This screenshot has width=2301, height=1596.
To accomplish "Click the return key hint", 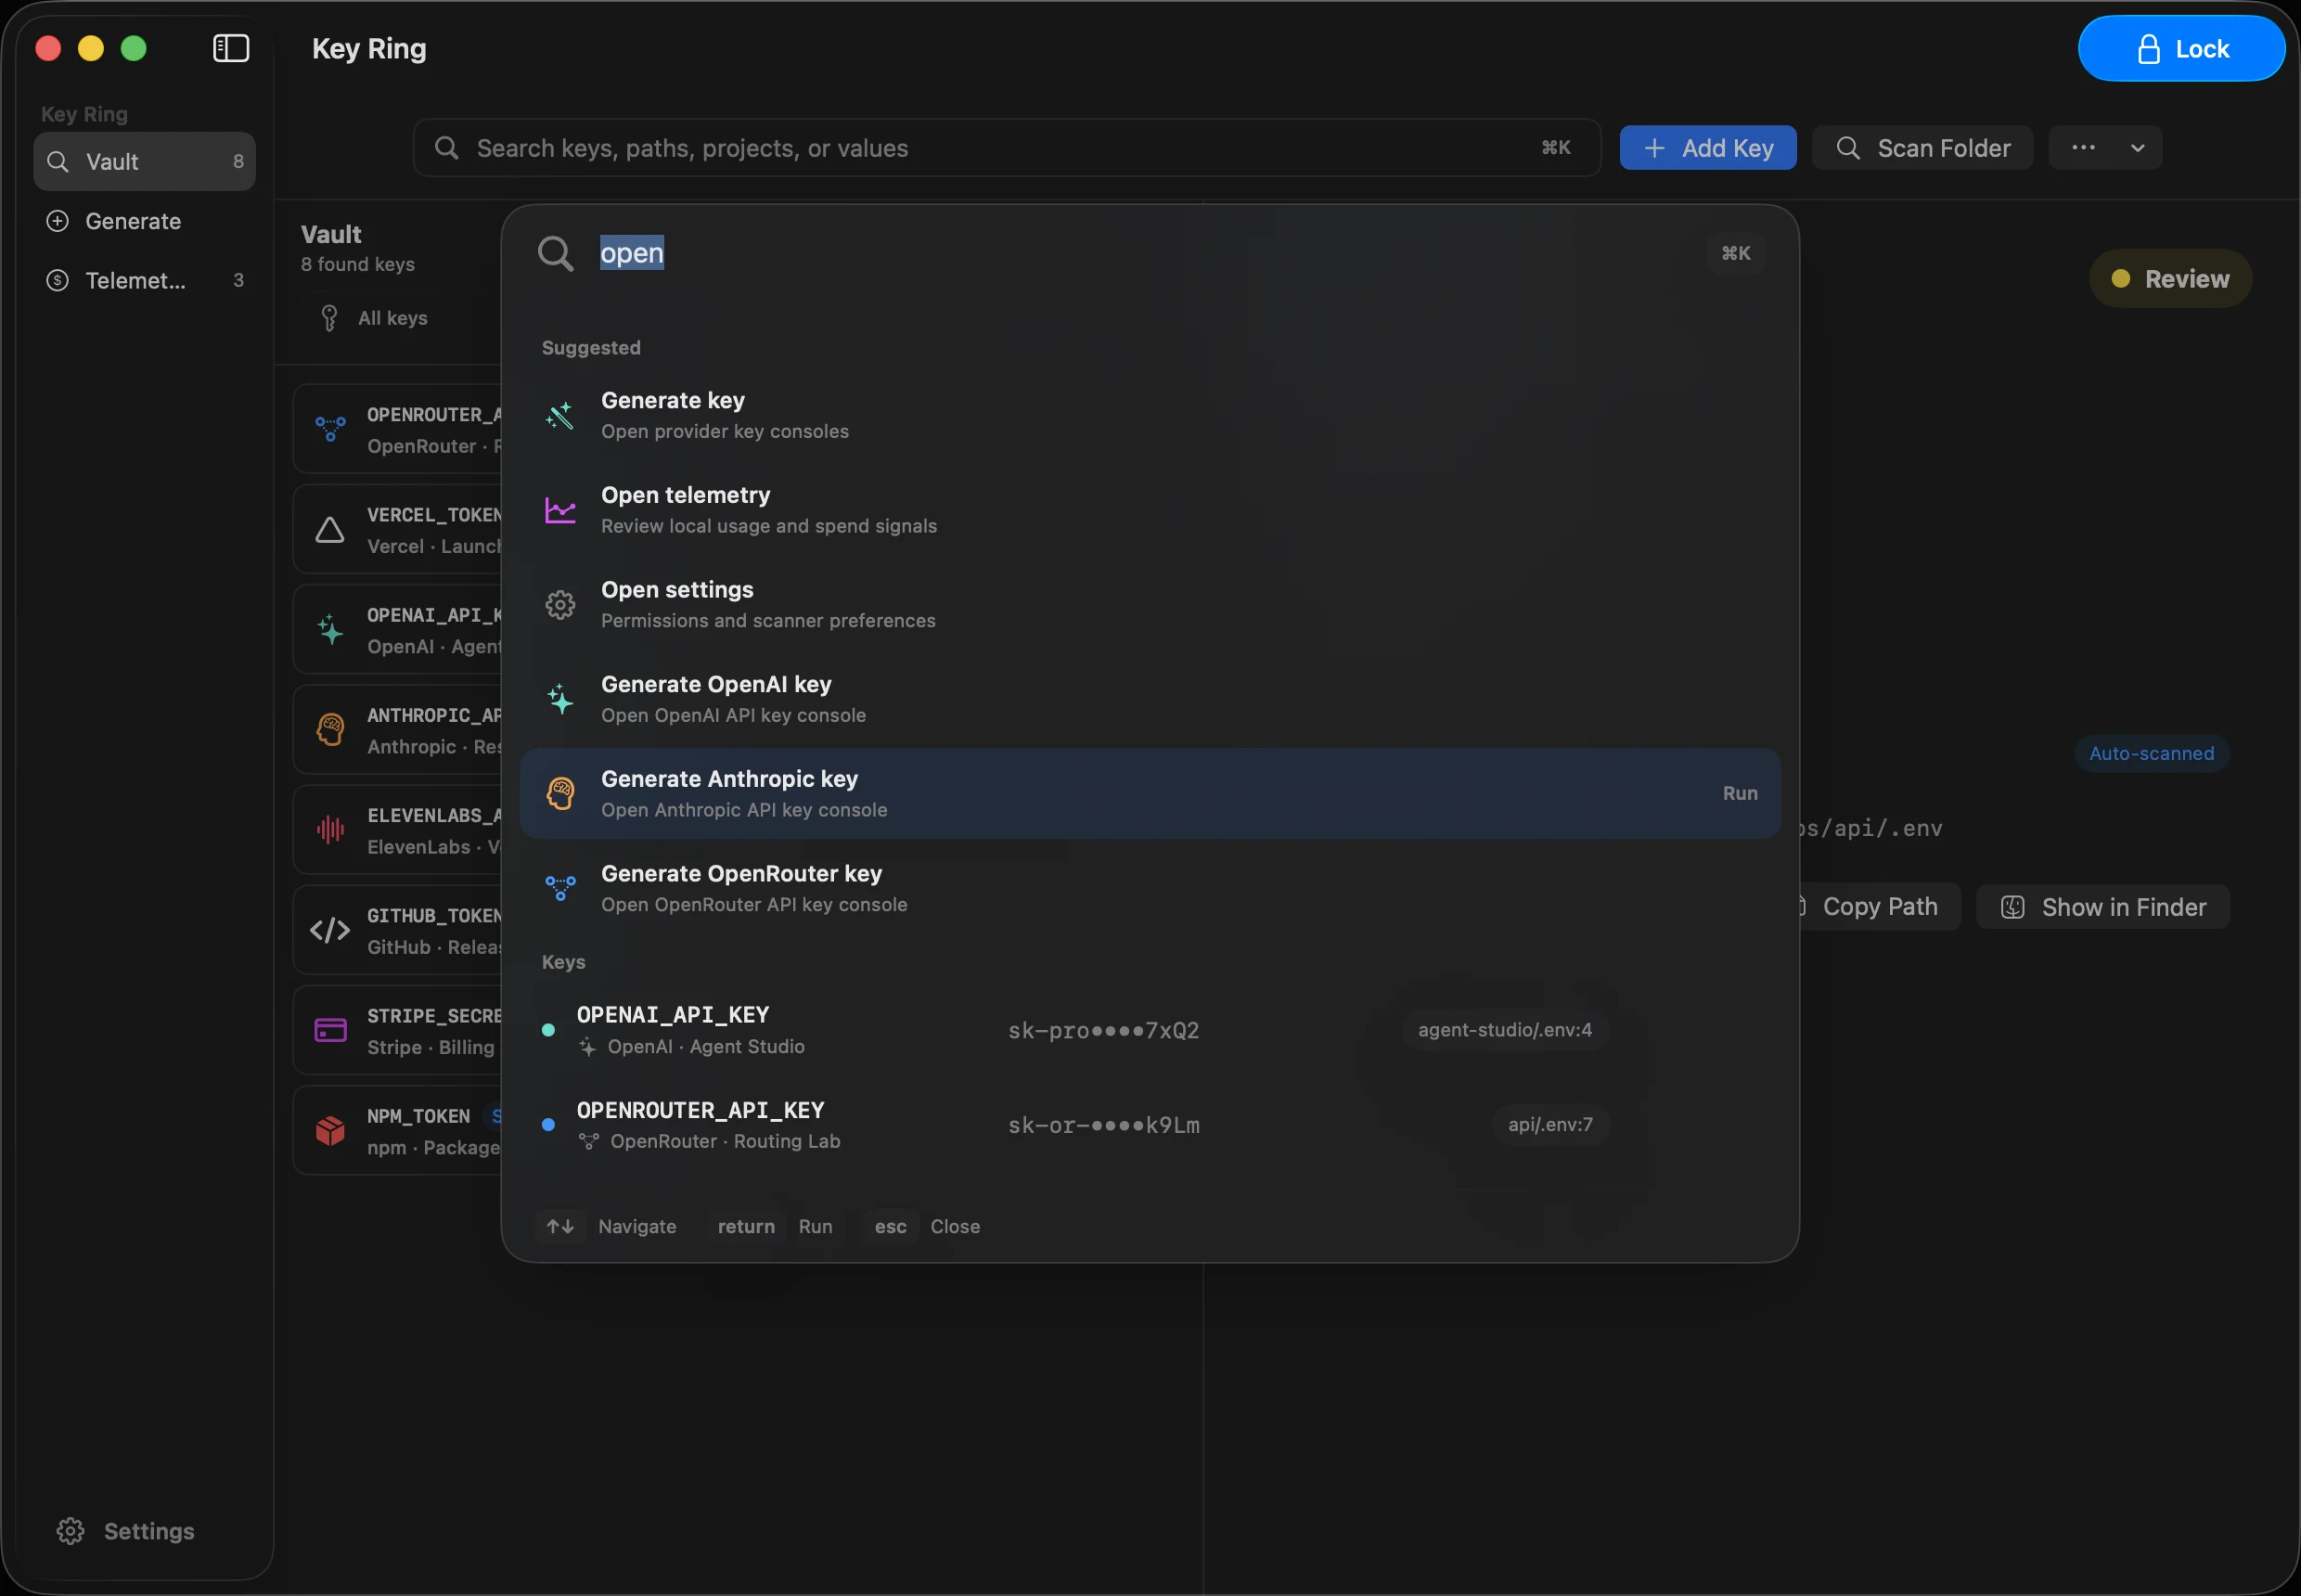I will pos(746,1226).
